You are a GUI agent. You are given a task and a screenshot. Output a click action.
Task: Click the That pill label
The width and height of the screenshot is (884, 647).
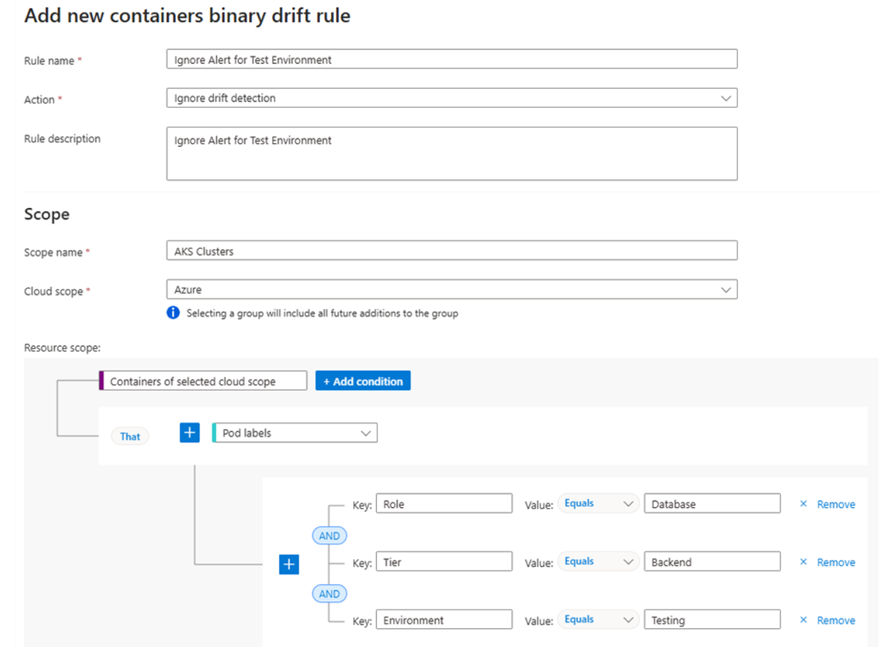pyautogui.click(x=130, y=436)
